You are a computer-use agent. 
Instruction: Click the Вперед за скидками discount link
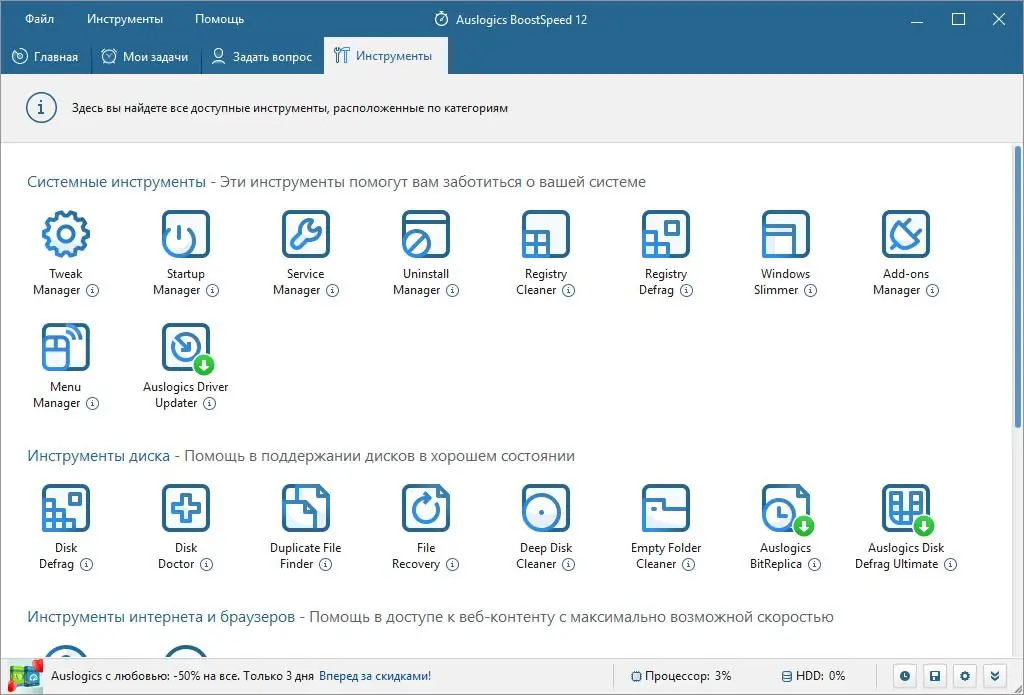click(374, 676)
